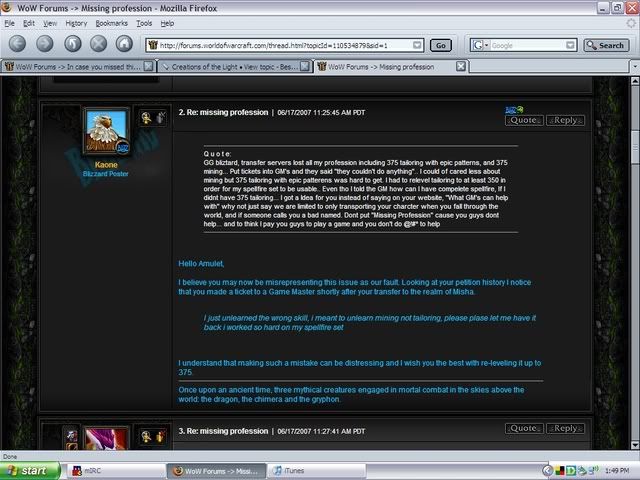Click post 3 author's avatar
Viewport: 640px width, 480px height.
tap(106, 438)
